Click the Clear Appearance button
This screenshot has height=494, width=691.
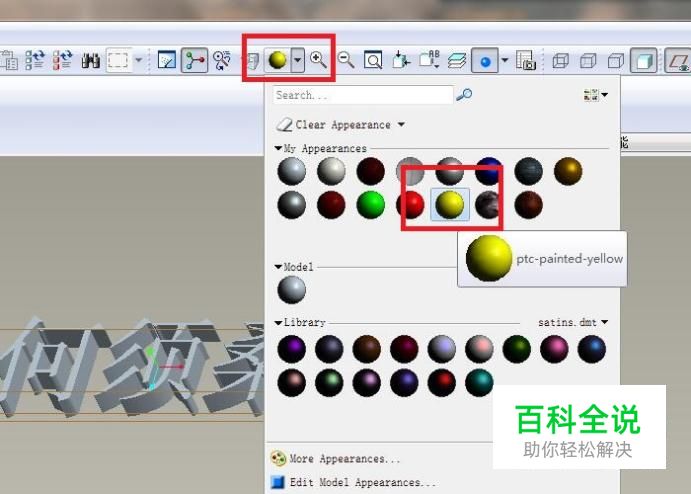tap(334, 125)
